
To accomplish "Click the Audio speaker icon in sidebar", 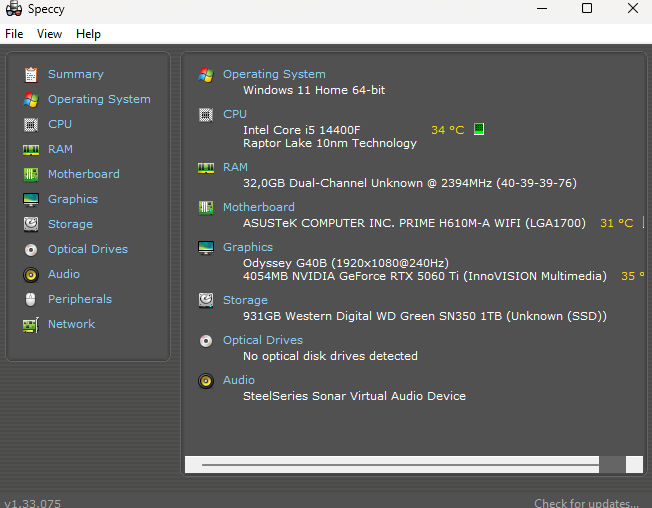I will [31, 275].
